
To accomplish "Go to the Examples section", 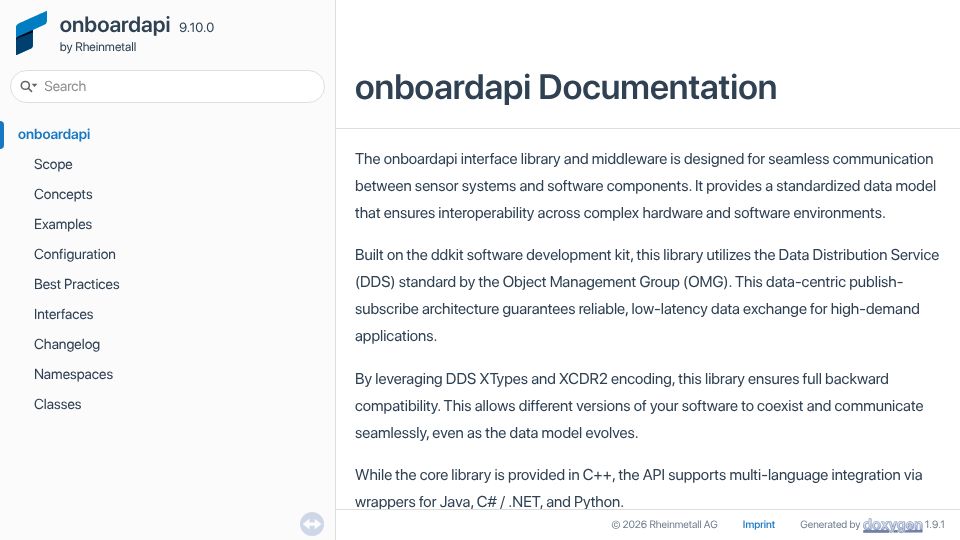I will point(63,224).
